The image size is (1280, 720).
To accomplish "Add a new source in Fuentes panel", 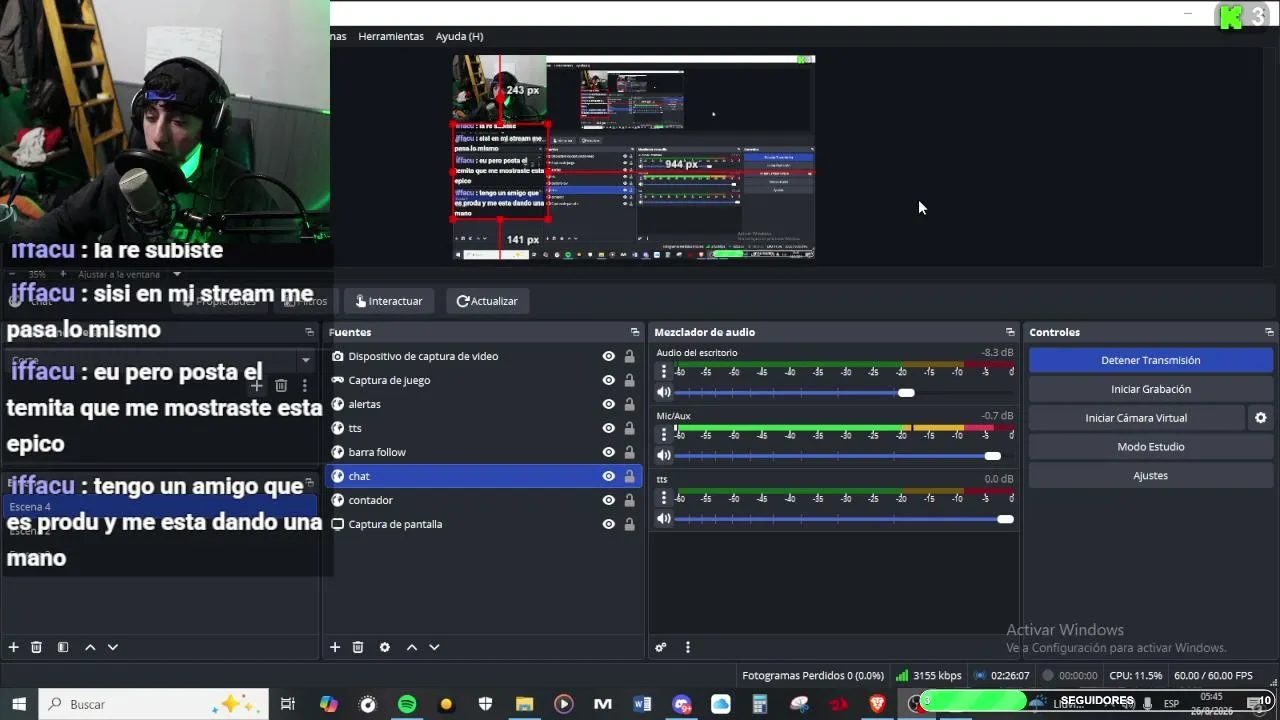I will (335, 647).
